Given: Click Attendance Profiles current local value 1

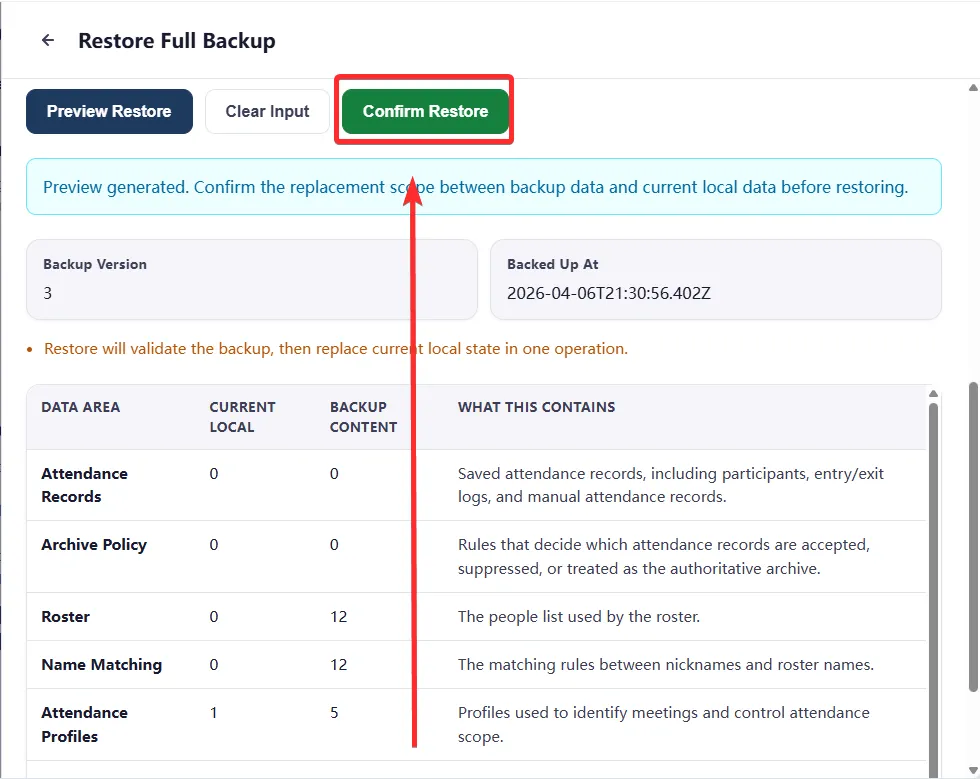Looking at the screenshot, I should pos(214,713).
